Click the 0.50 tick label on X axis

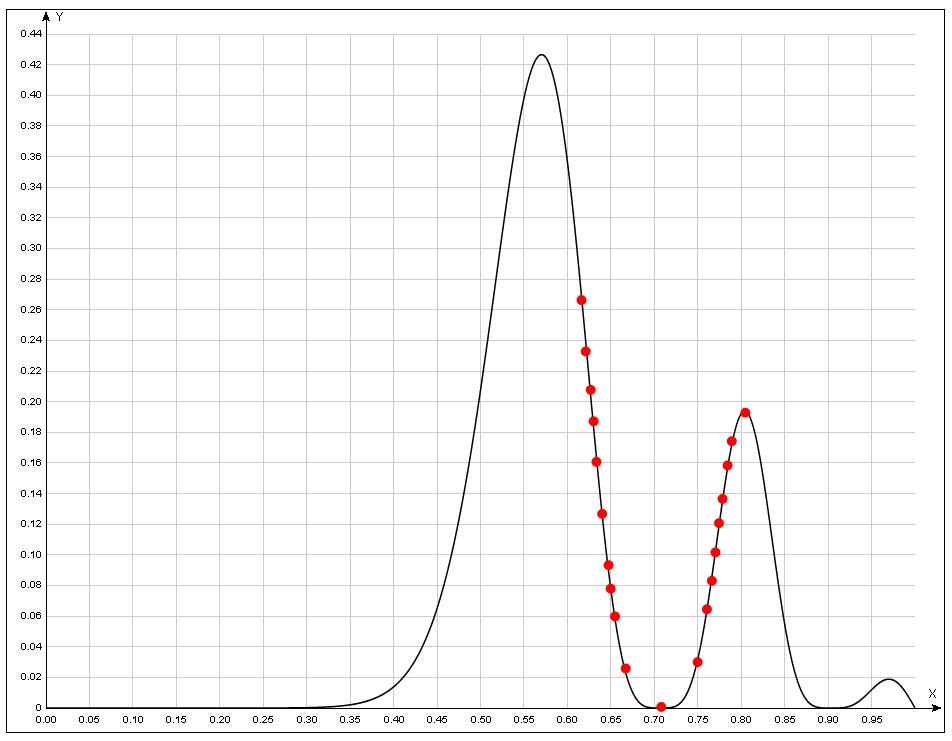[x=481, y=719]
